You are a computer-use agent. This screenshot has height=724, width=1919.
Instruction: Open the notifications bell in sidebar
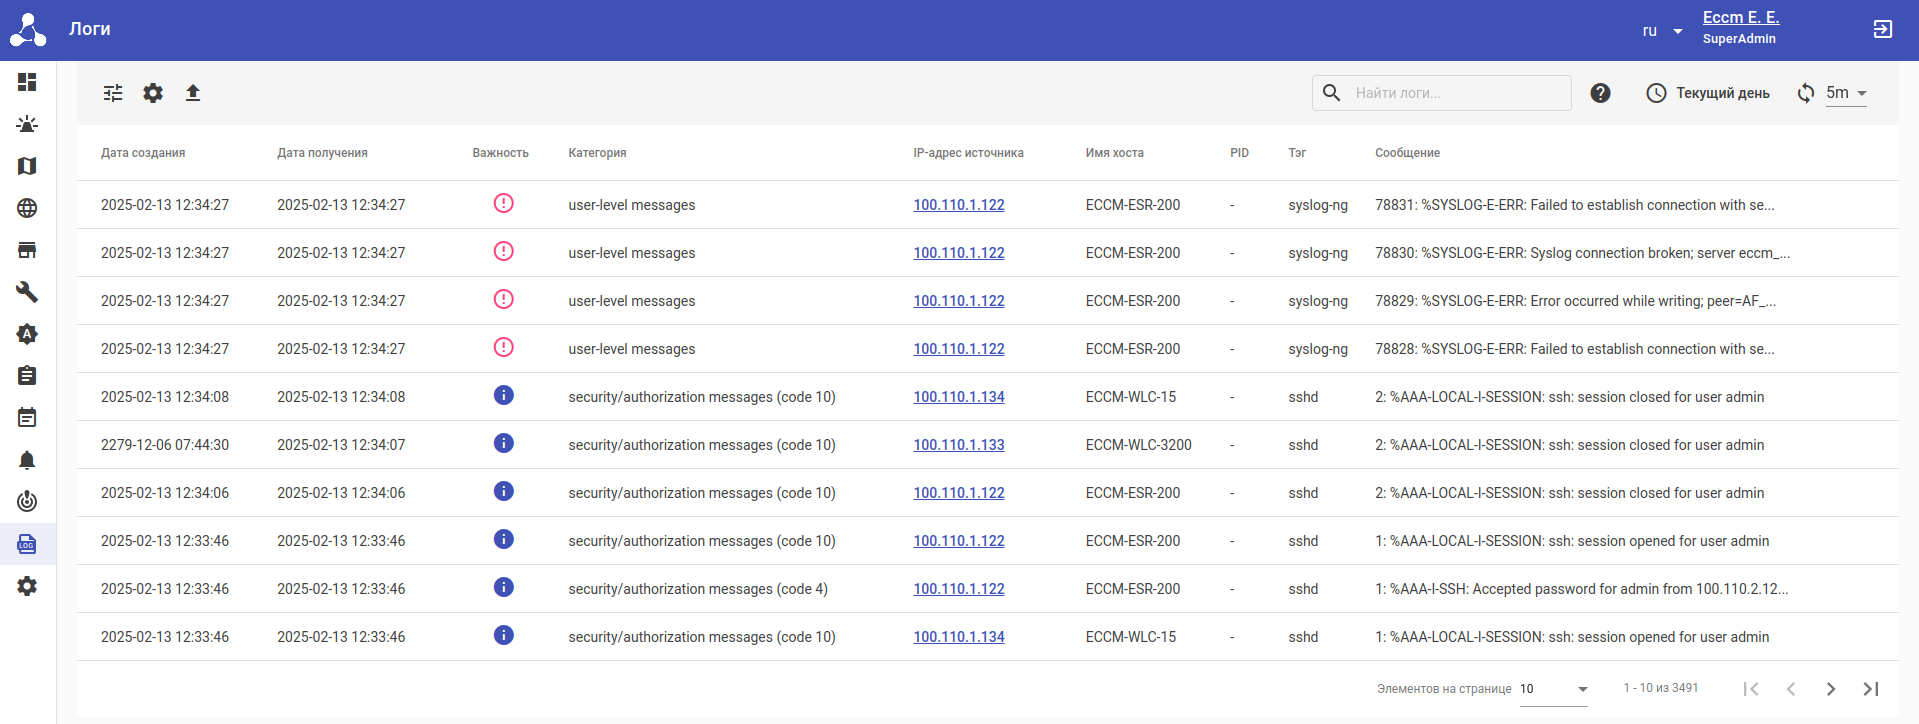pos(27,460)
